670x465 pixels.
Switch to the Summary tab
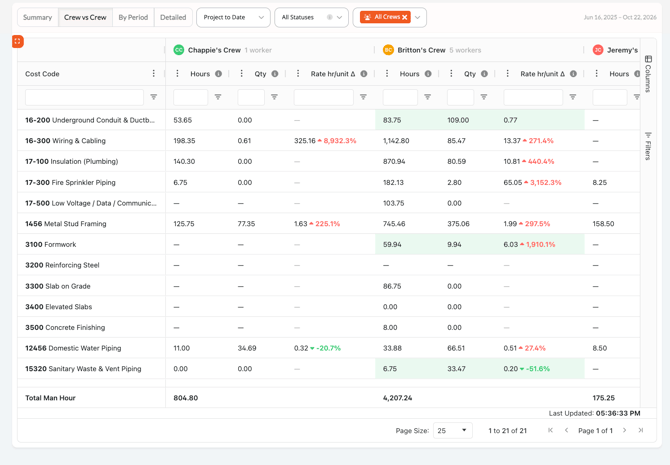click(38, 18)
